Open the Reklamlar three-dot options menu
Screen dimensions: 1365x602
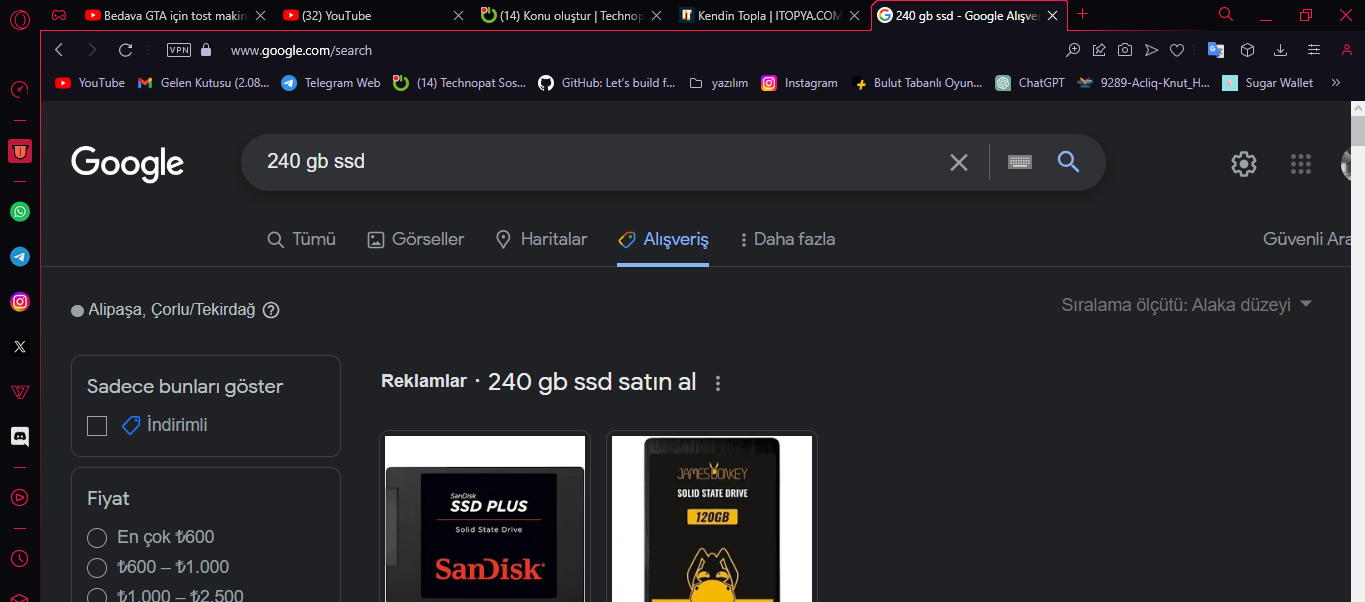pyautogui.click(x=717, y=383)
